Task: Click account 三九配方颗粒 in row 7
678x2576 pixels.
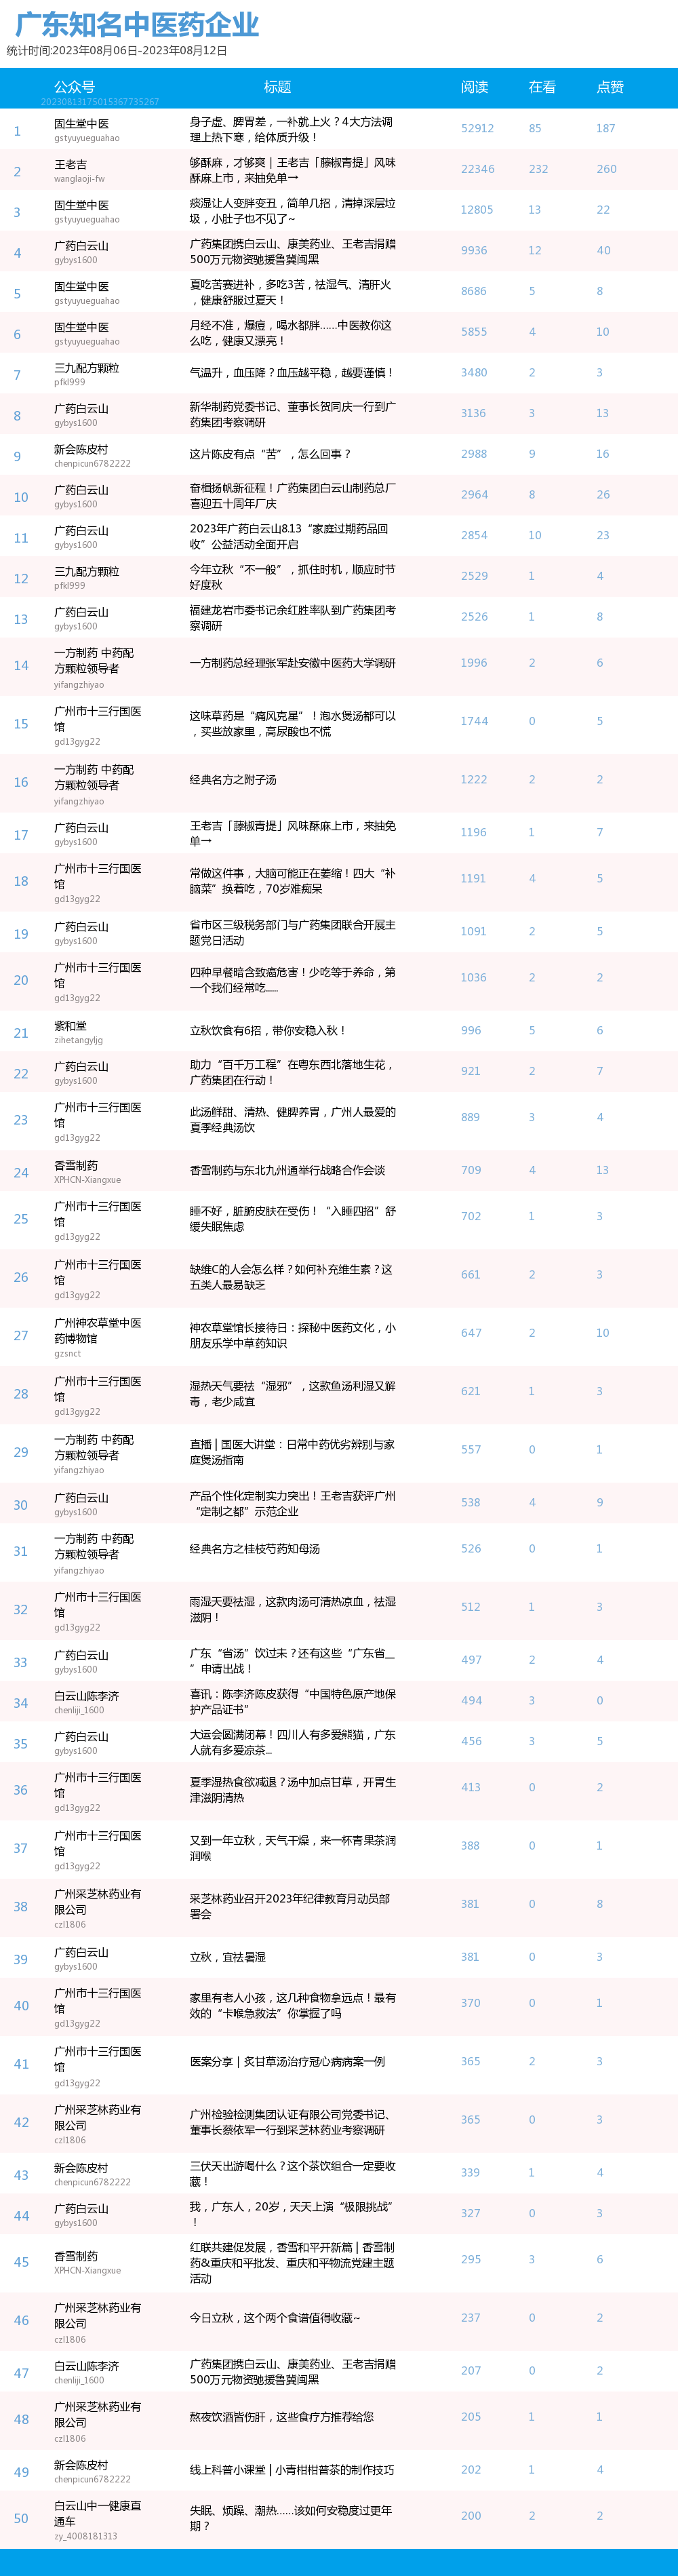Action: [x=86, y=368]
